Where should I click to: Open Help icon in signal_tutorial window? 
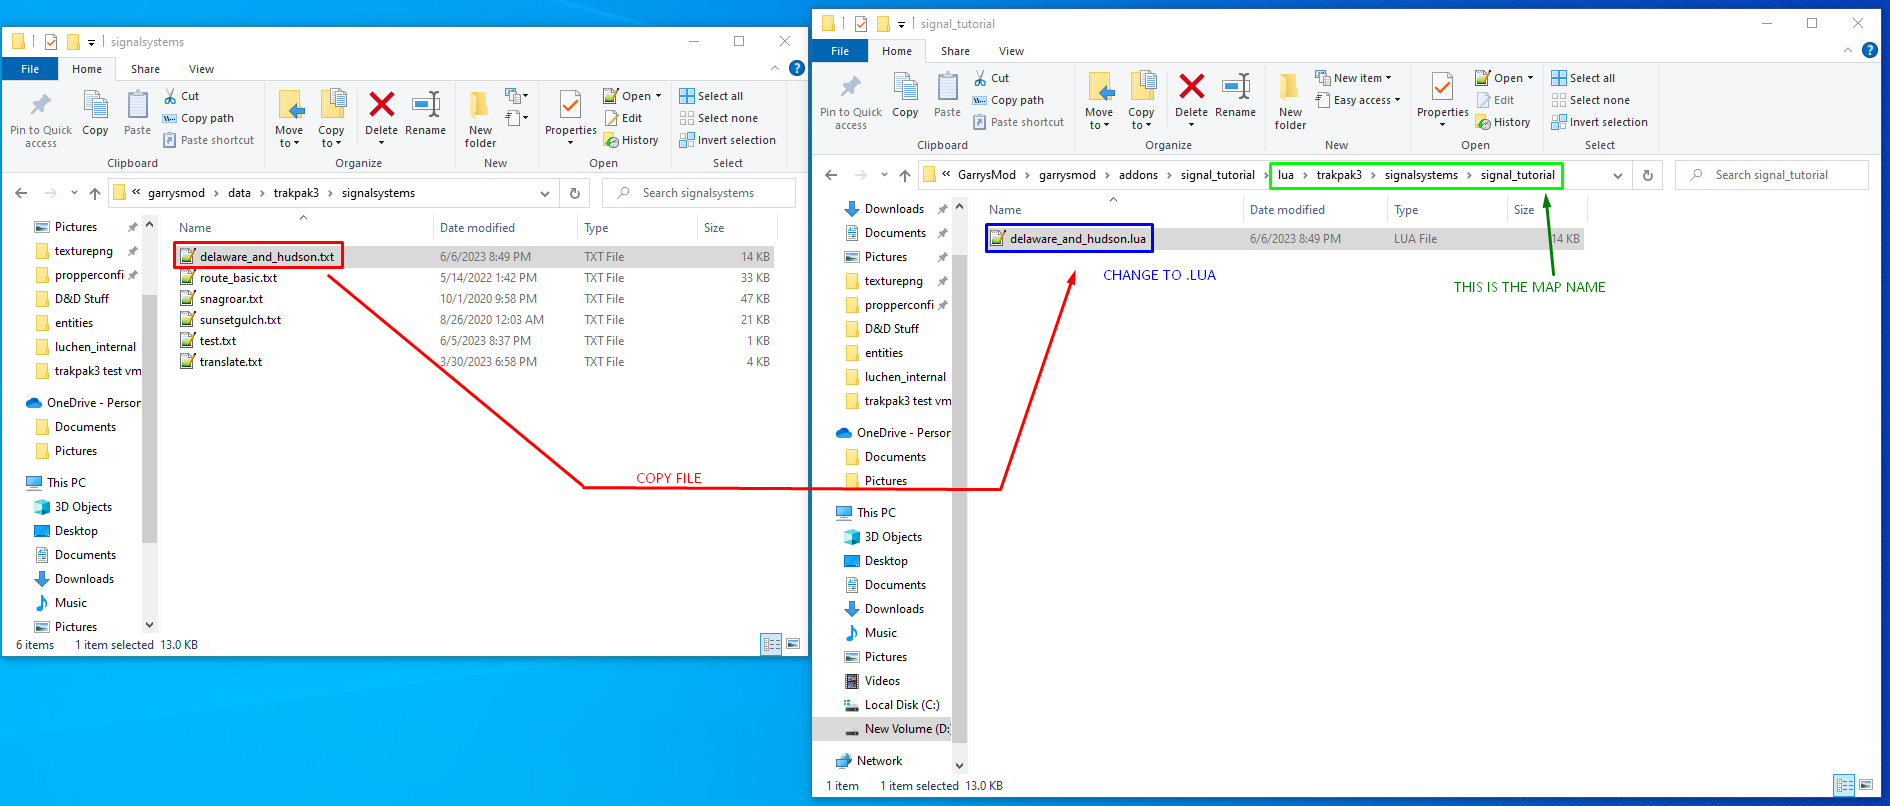click(x=1869, y=50)
